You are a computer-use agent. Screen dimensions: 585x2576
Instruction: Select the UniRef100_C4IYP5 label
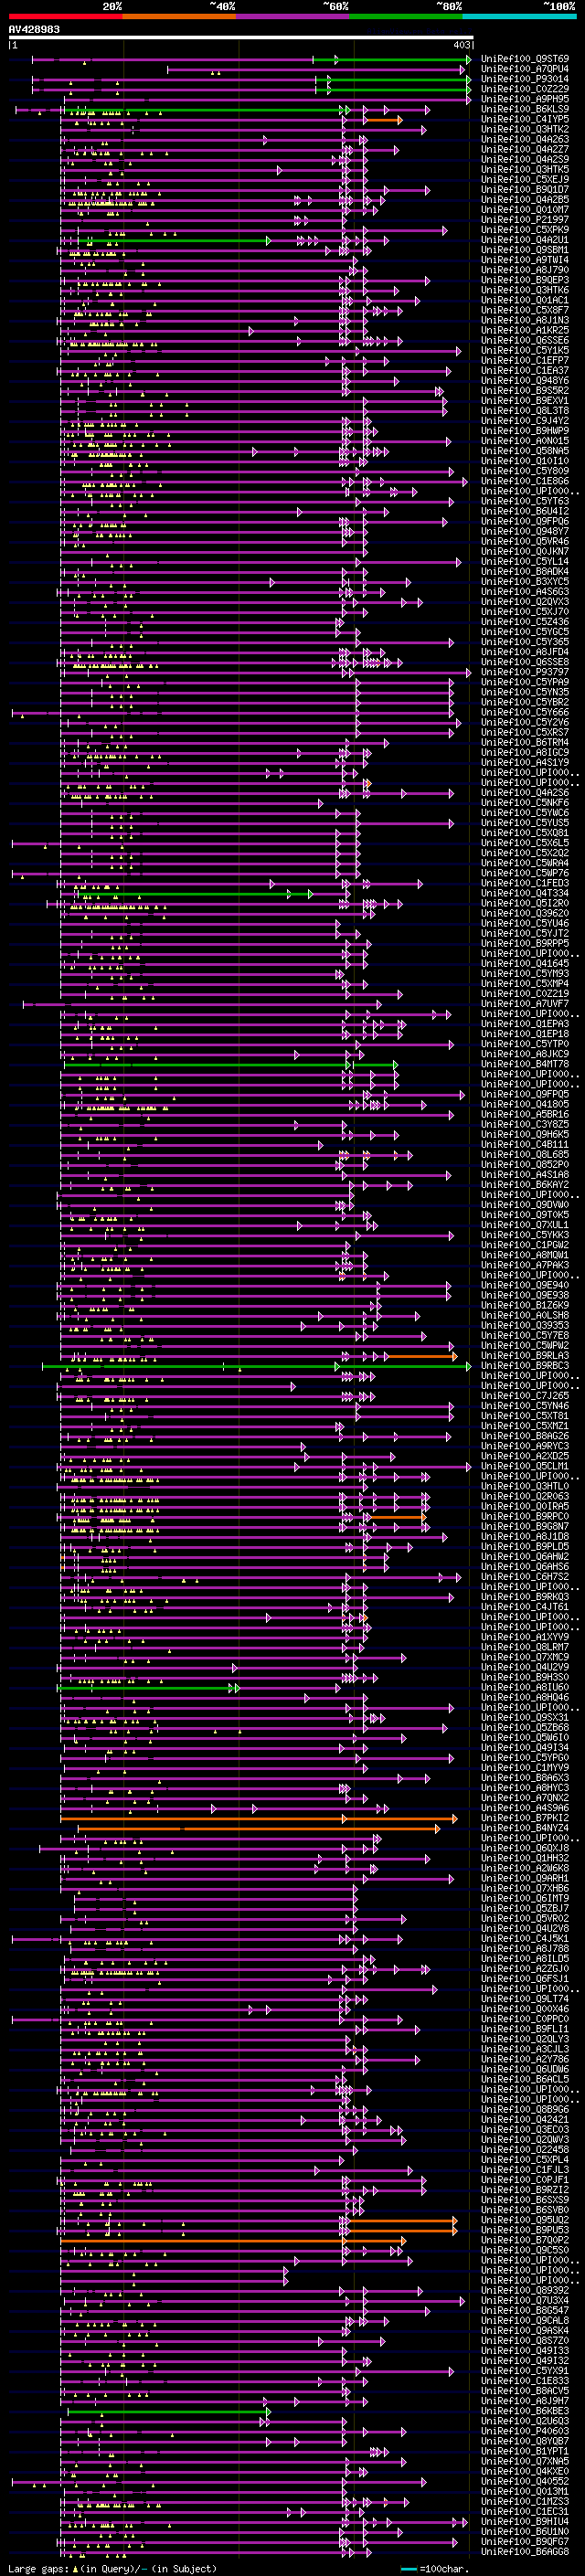(525, 119)
